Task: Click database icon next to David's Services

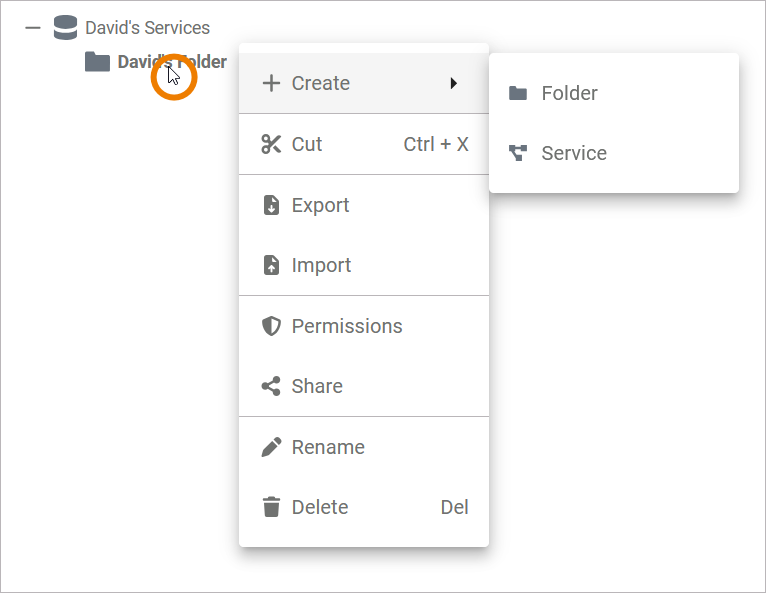Action: point(65,28)
